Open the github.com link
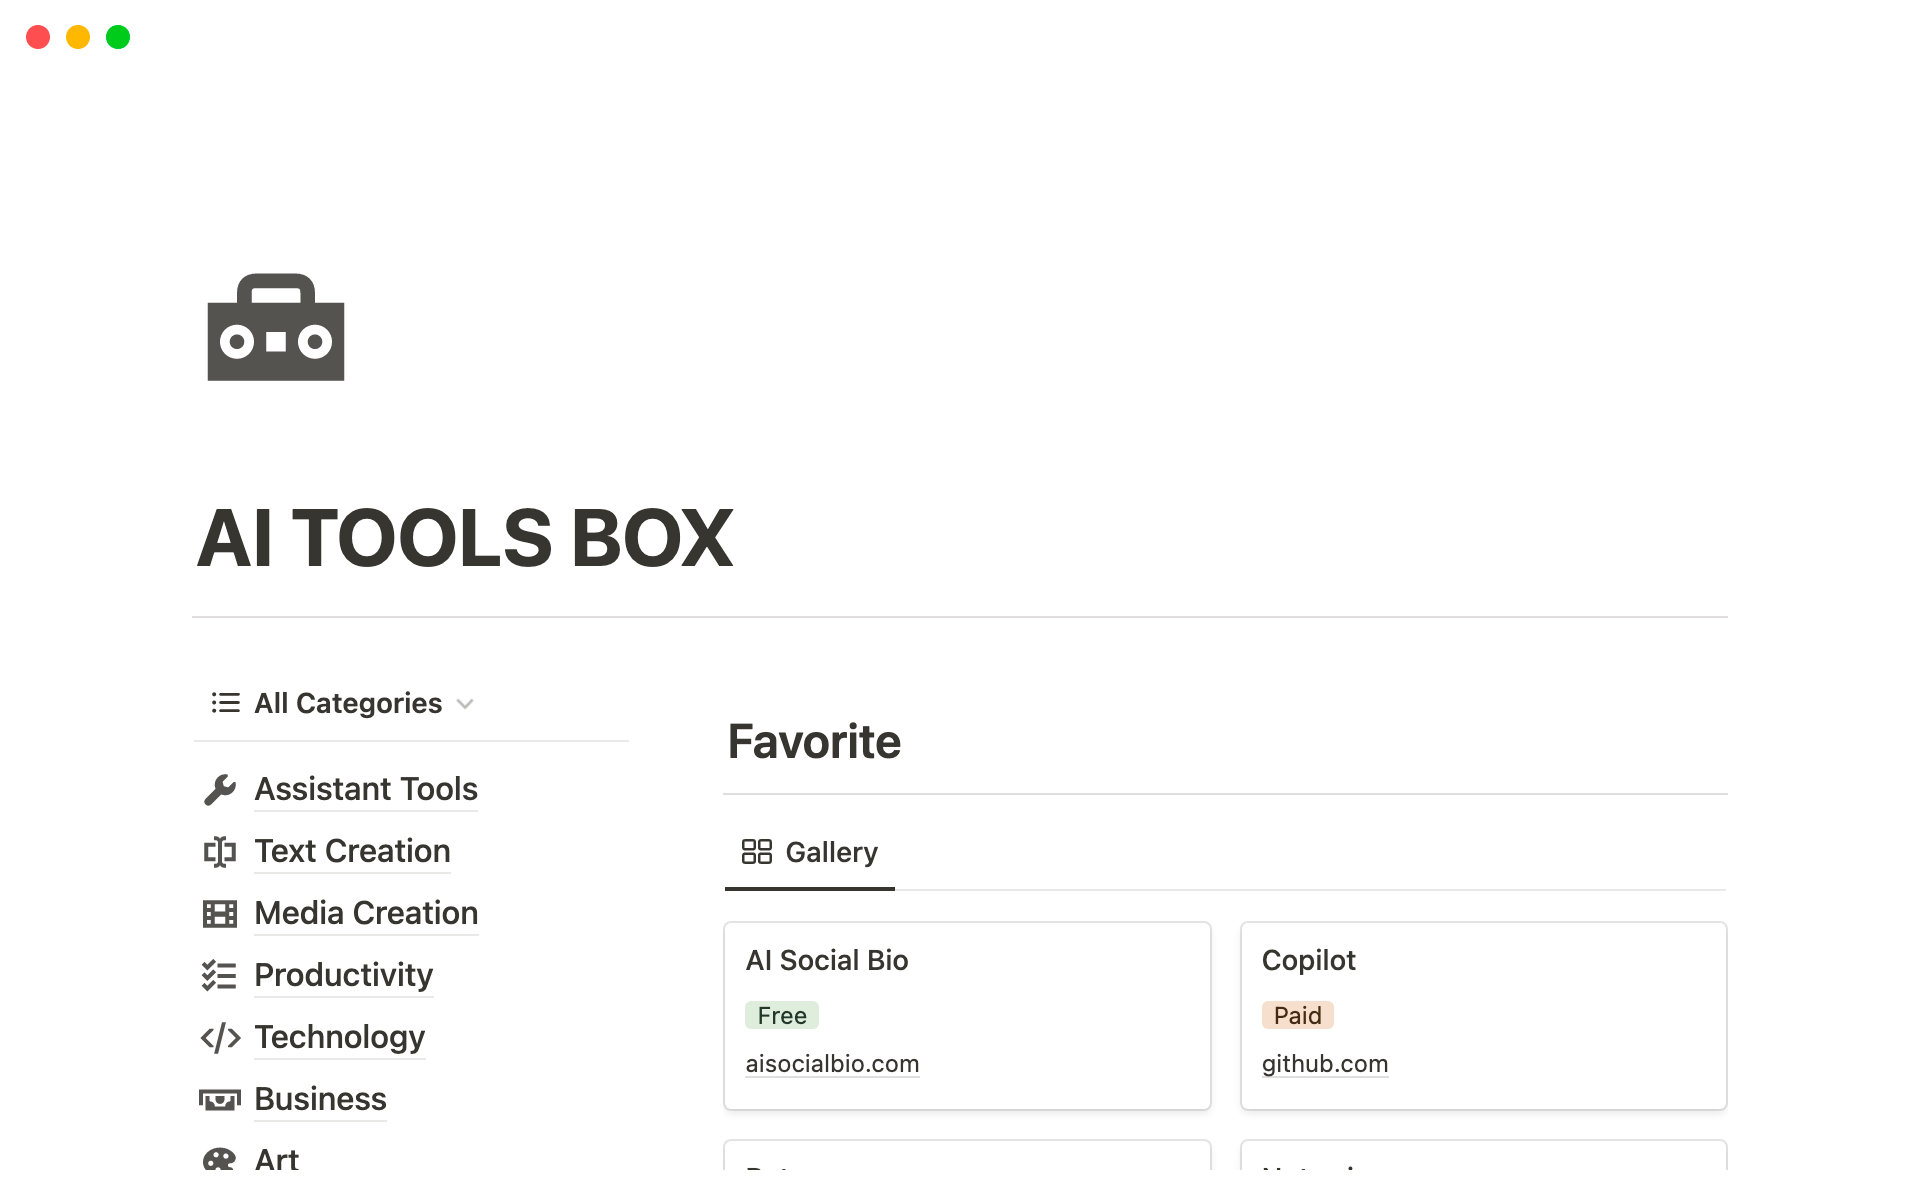 [1324, 1064]
